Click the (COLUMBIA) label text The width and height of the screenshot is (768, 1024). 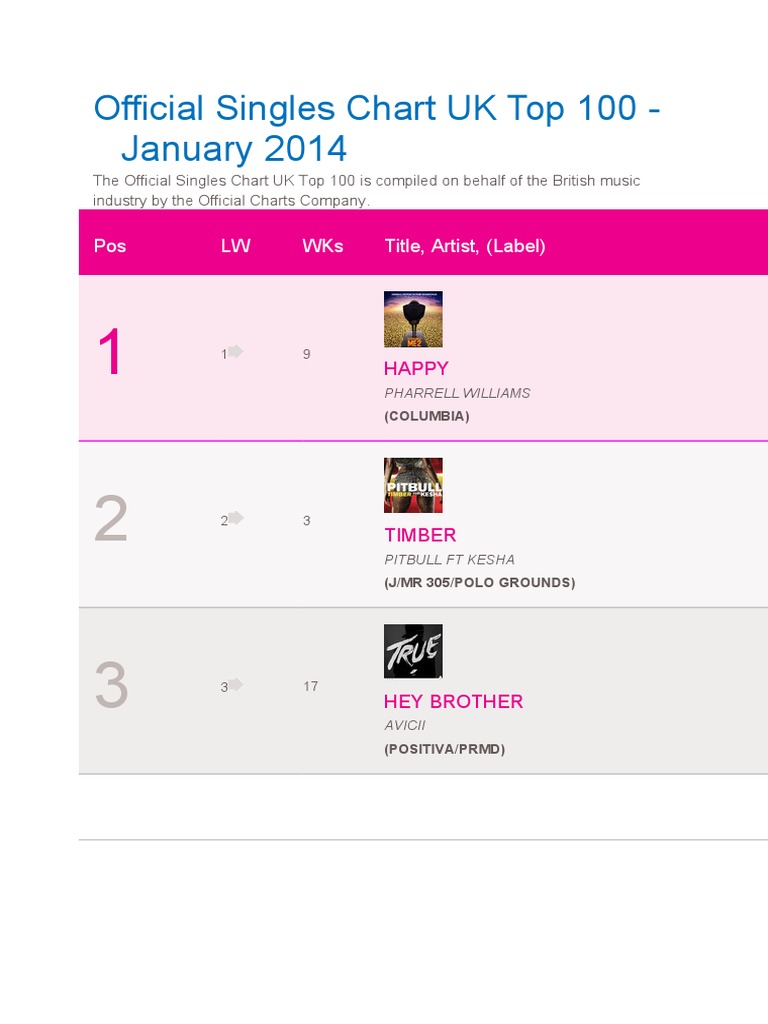coord(426,416)
